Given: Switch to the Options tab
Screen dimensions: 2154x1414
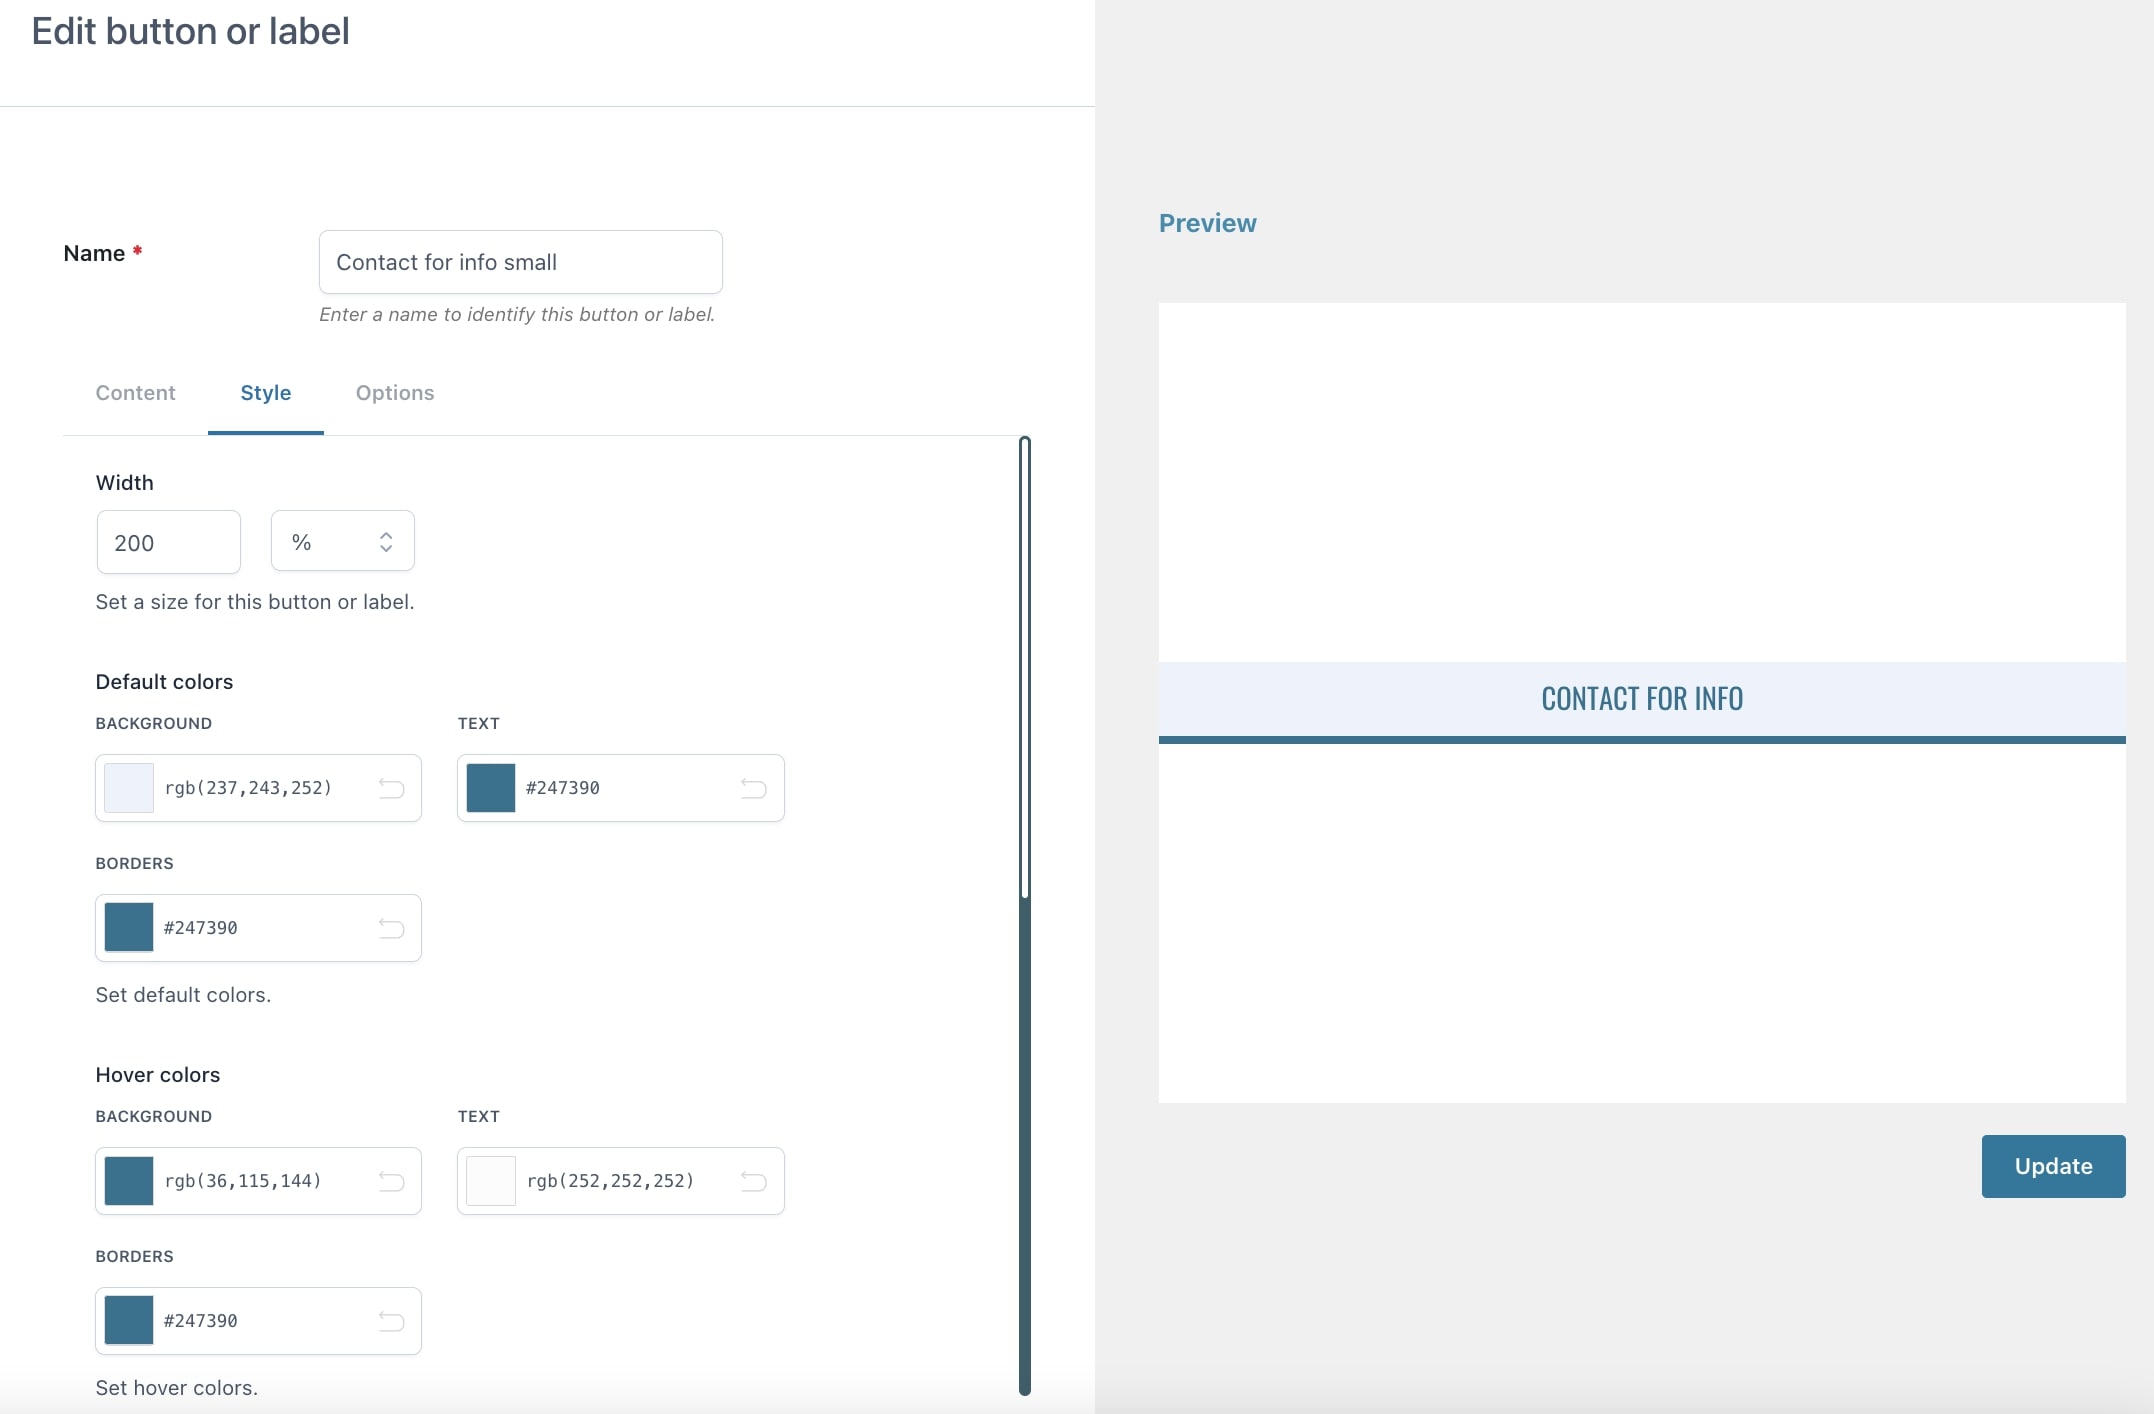Looking at the screenshot, I should point(395,393).
